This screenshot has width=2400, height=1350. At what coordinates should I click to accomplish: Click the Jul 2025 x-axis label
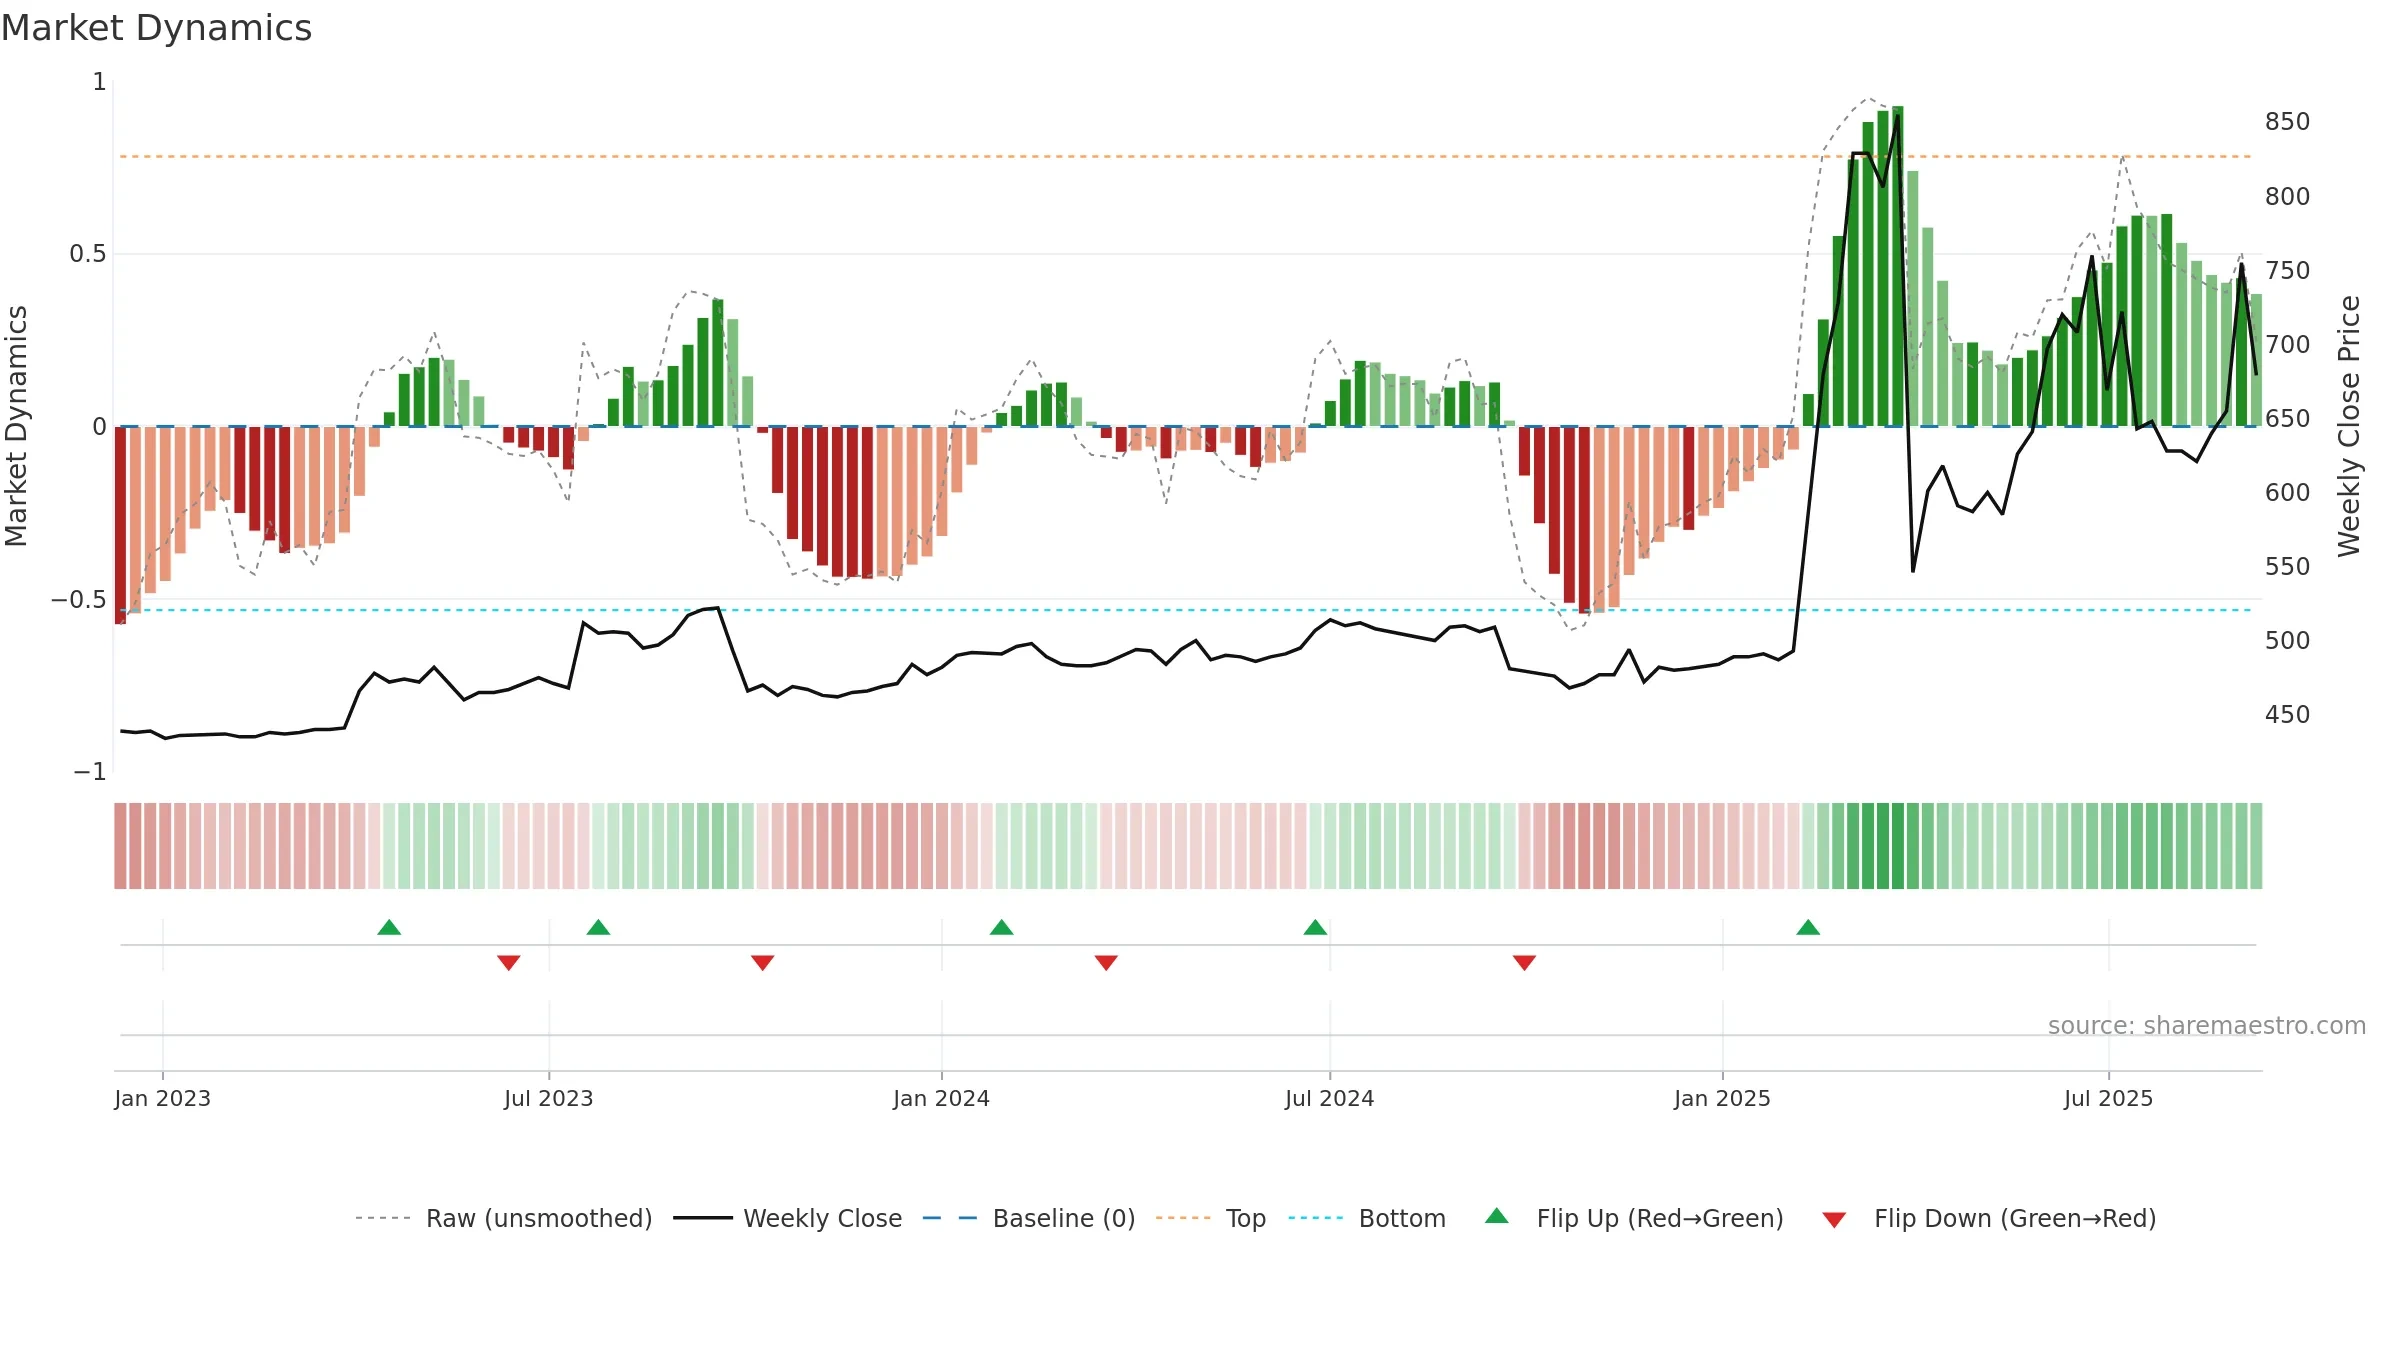(x=2108, y=1098)
